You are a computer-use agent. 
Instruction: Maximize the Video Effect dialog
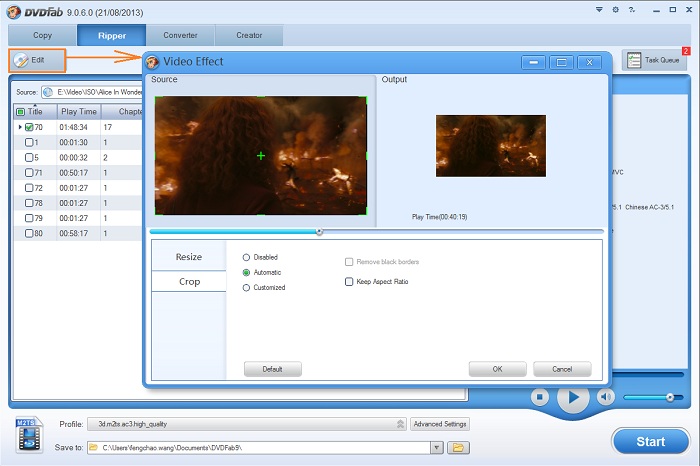[561, 62]
